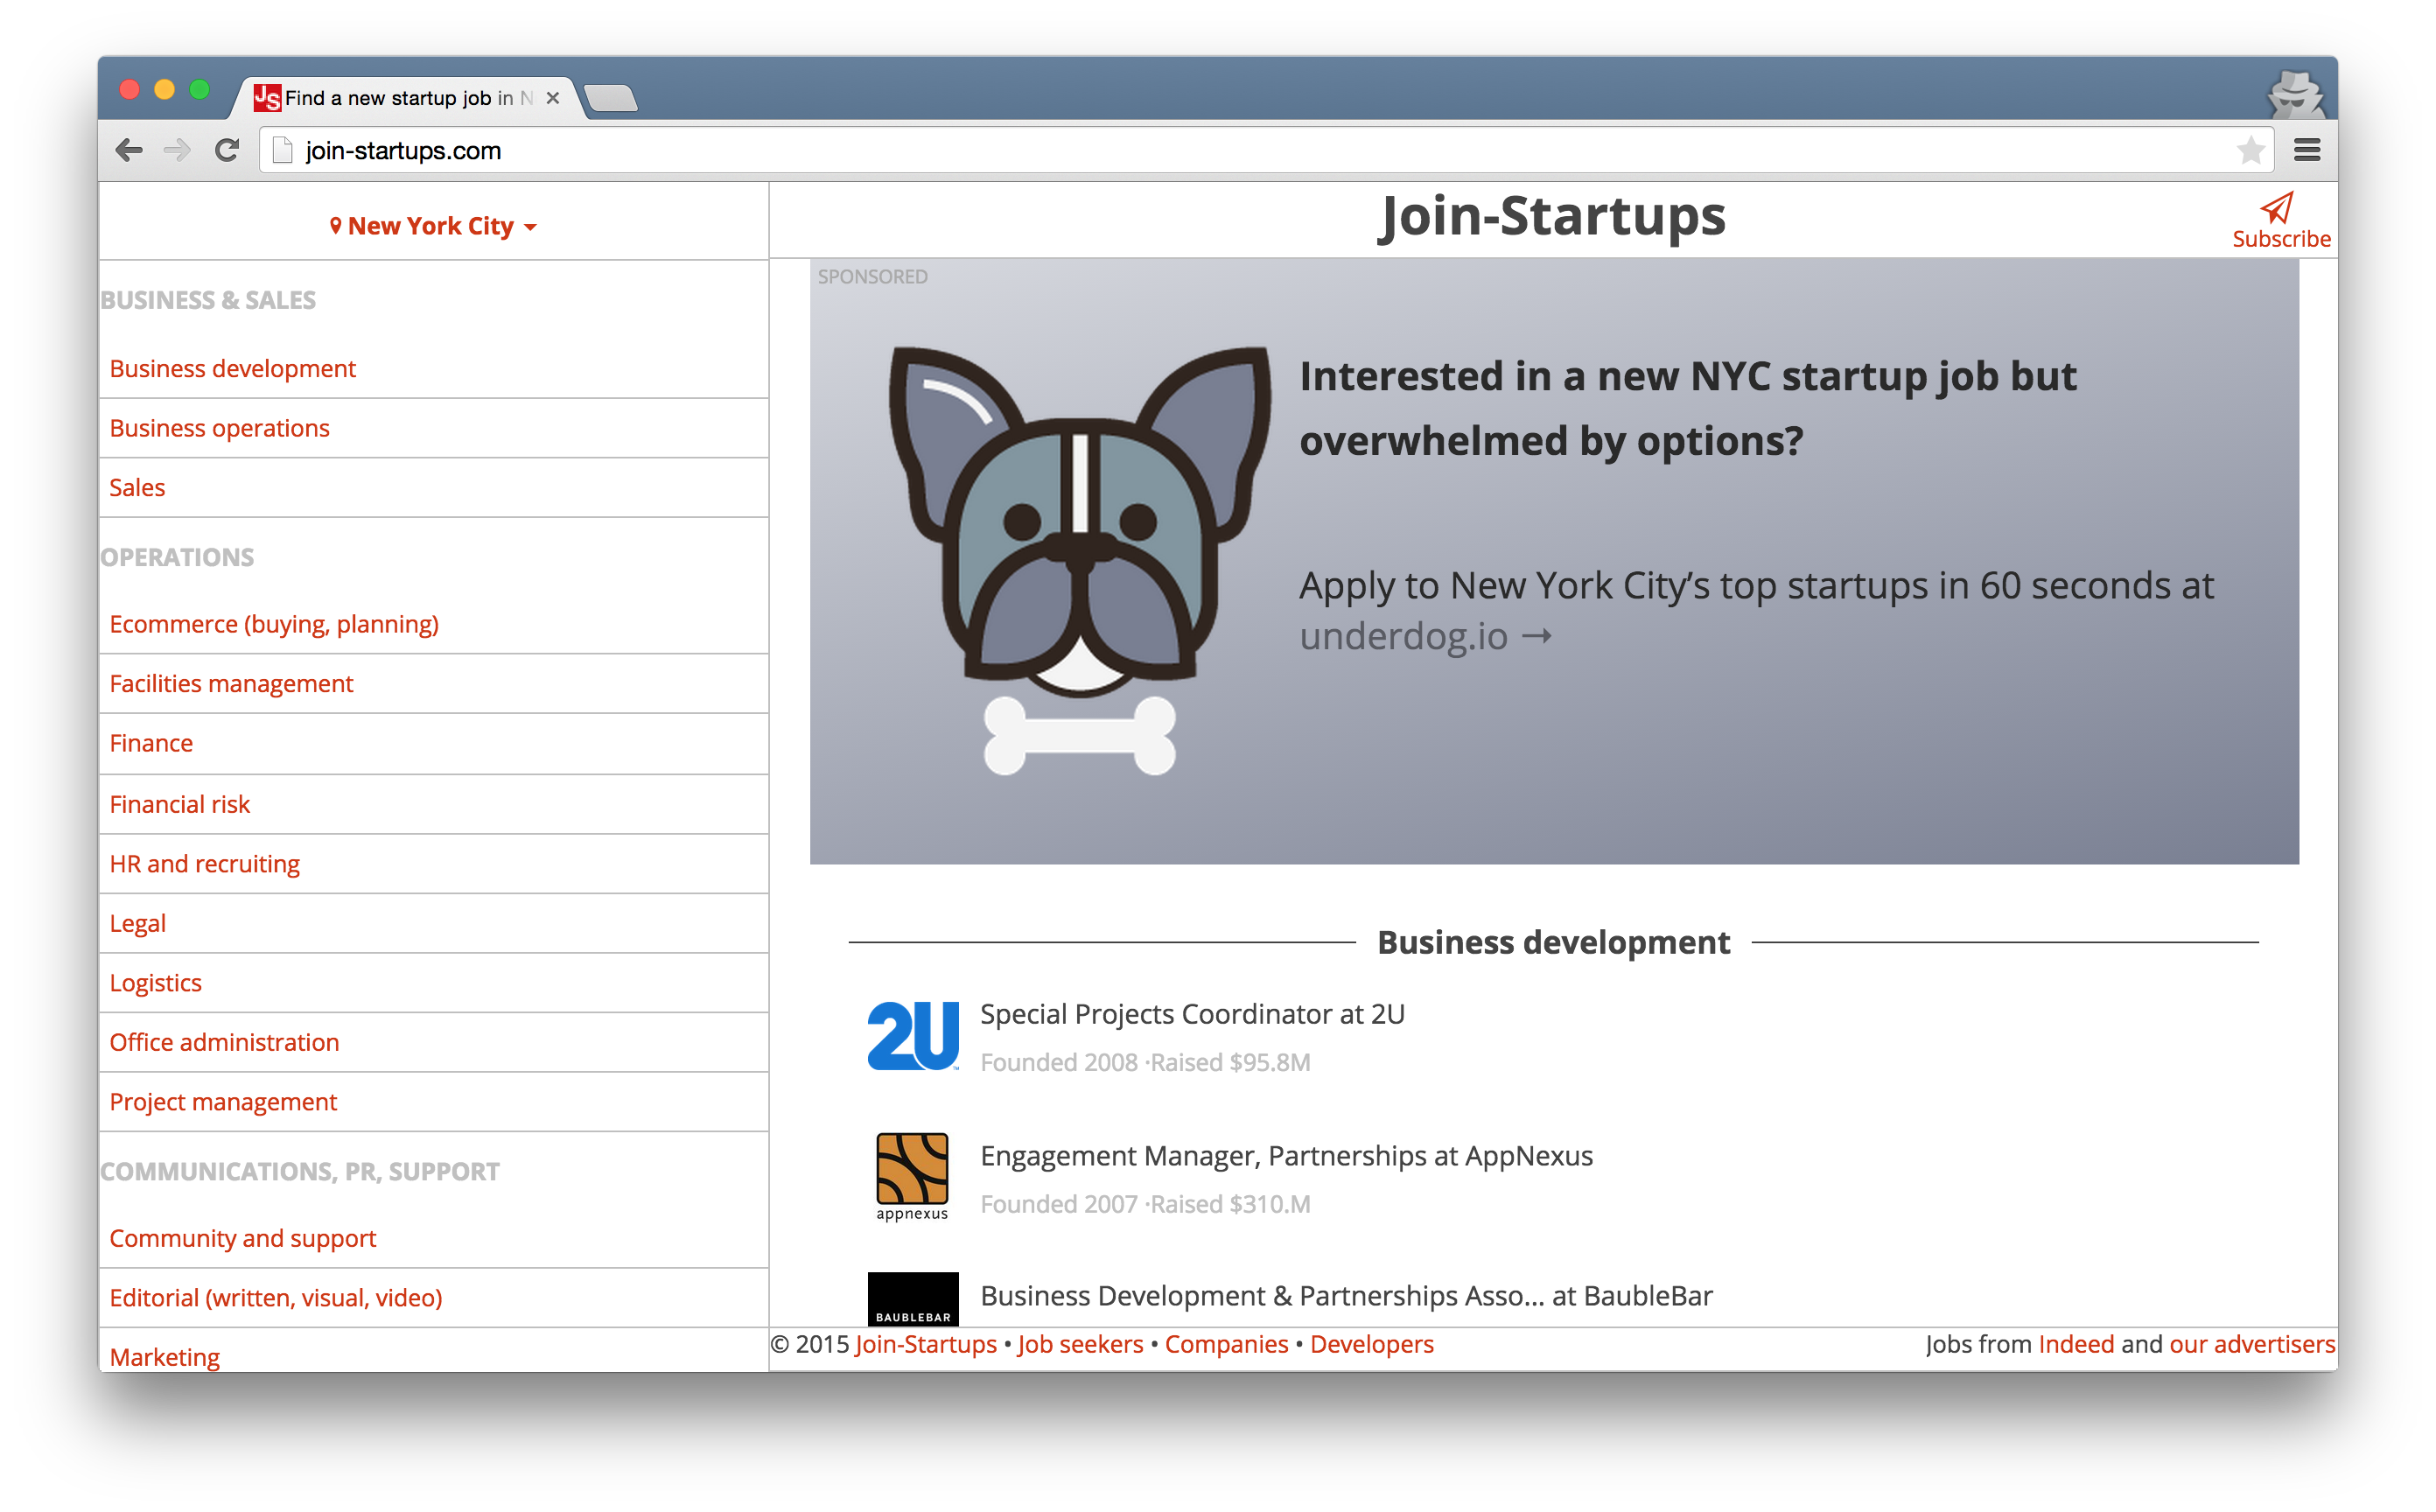Open Engagement Manager, Partnerships at AppNexus job
The height and width of the screenshot is (1512, 2436).
click(x=1285, y=1155)
